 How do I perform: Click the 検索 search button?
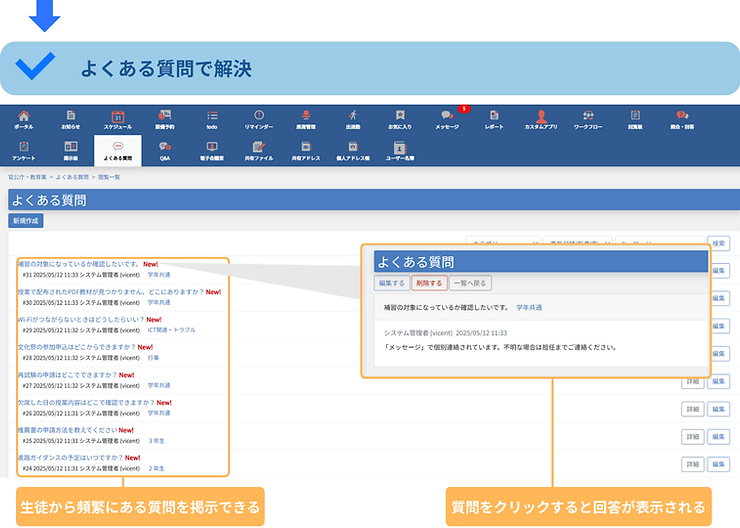tap(718, 243)
